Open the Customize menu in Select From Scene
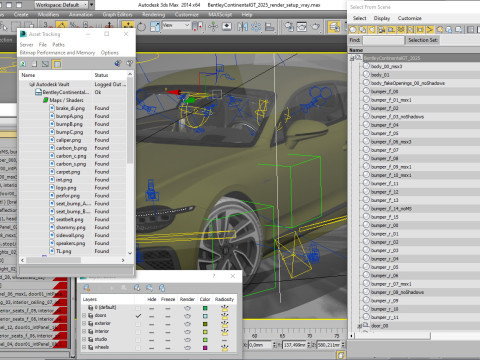This screenshot has width=480, height=360. point(410,18)
